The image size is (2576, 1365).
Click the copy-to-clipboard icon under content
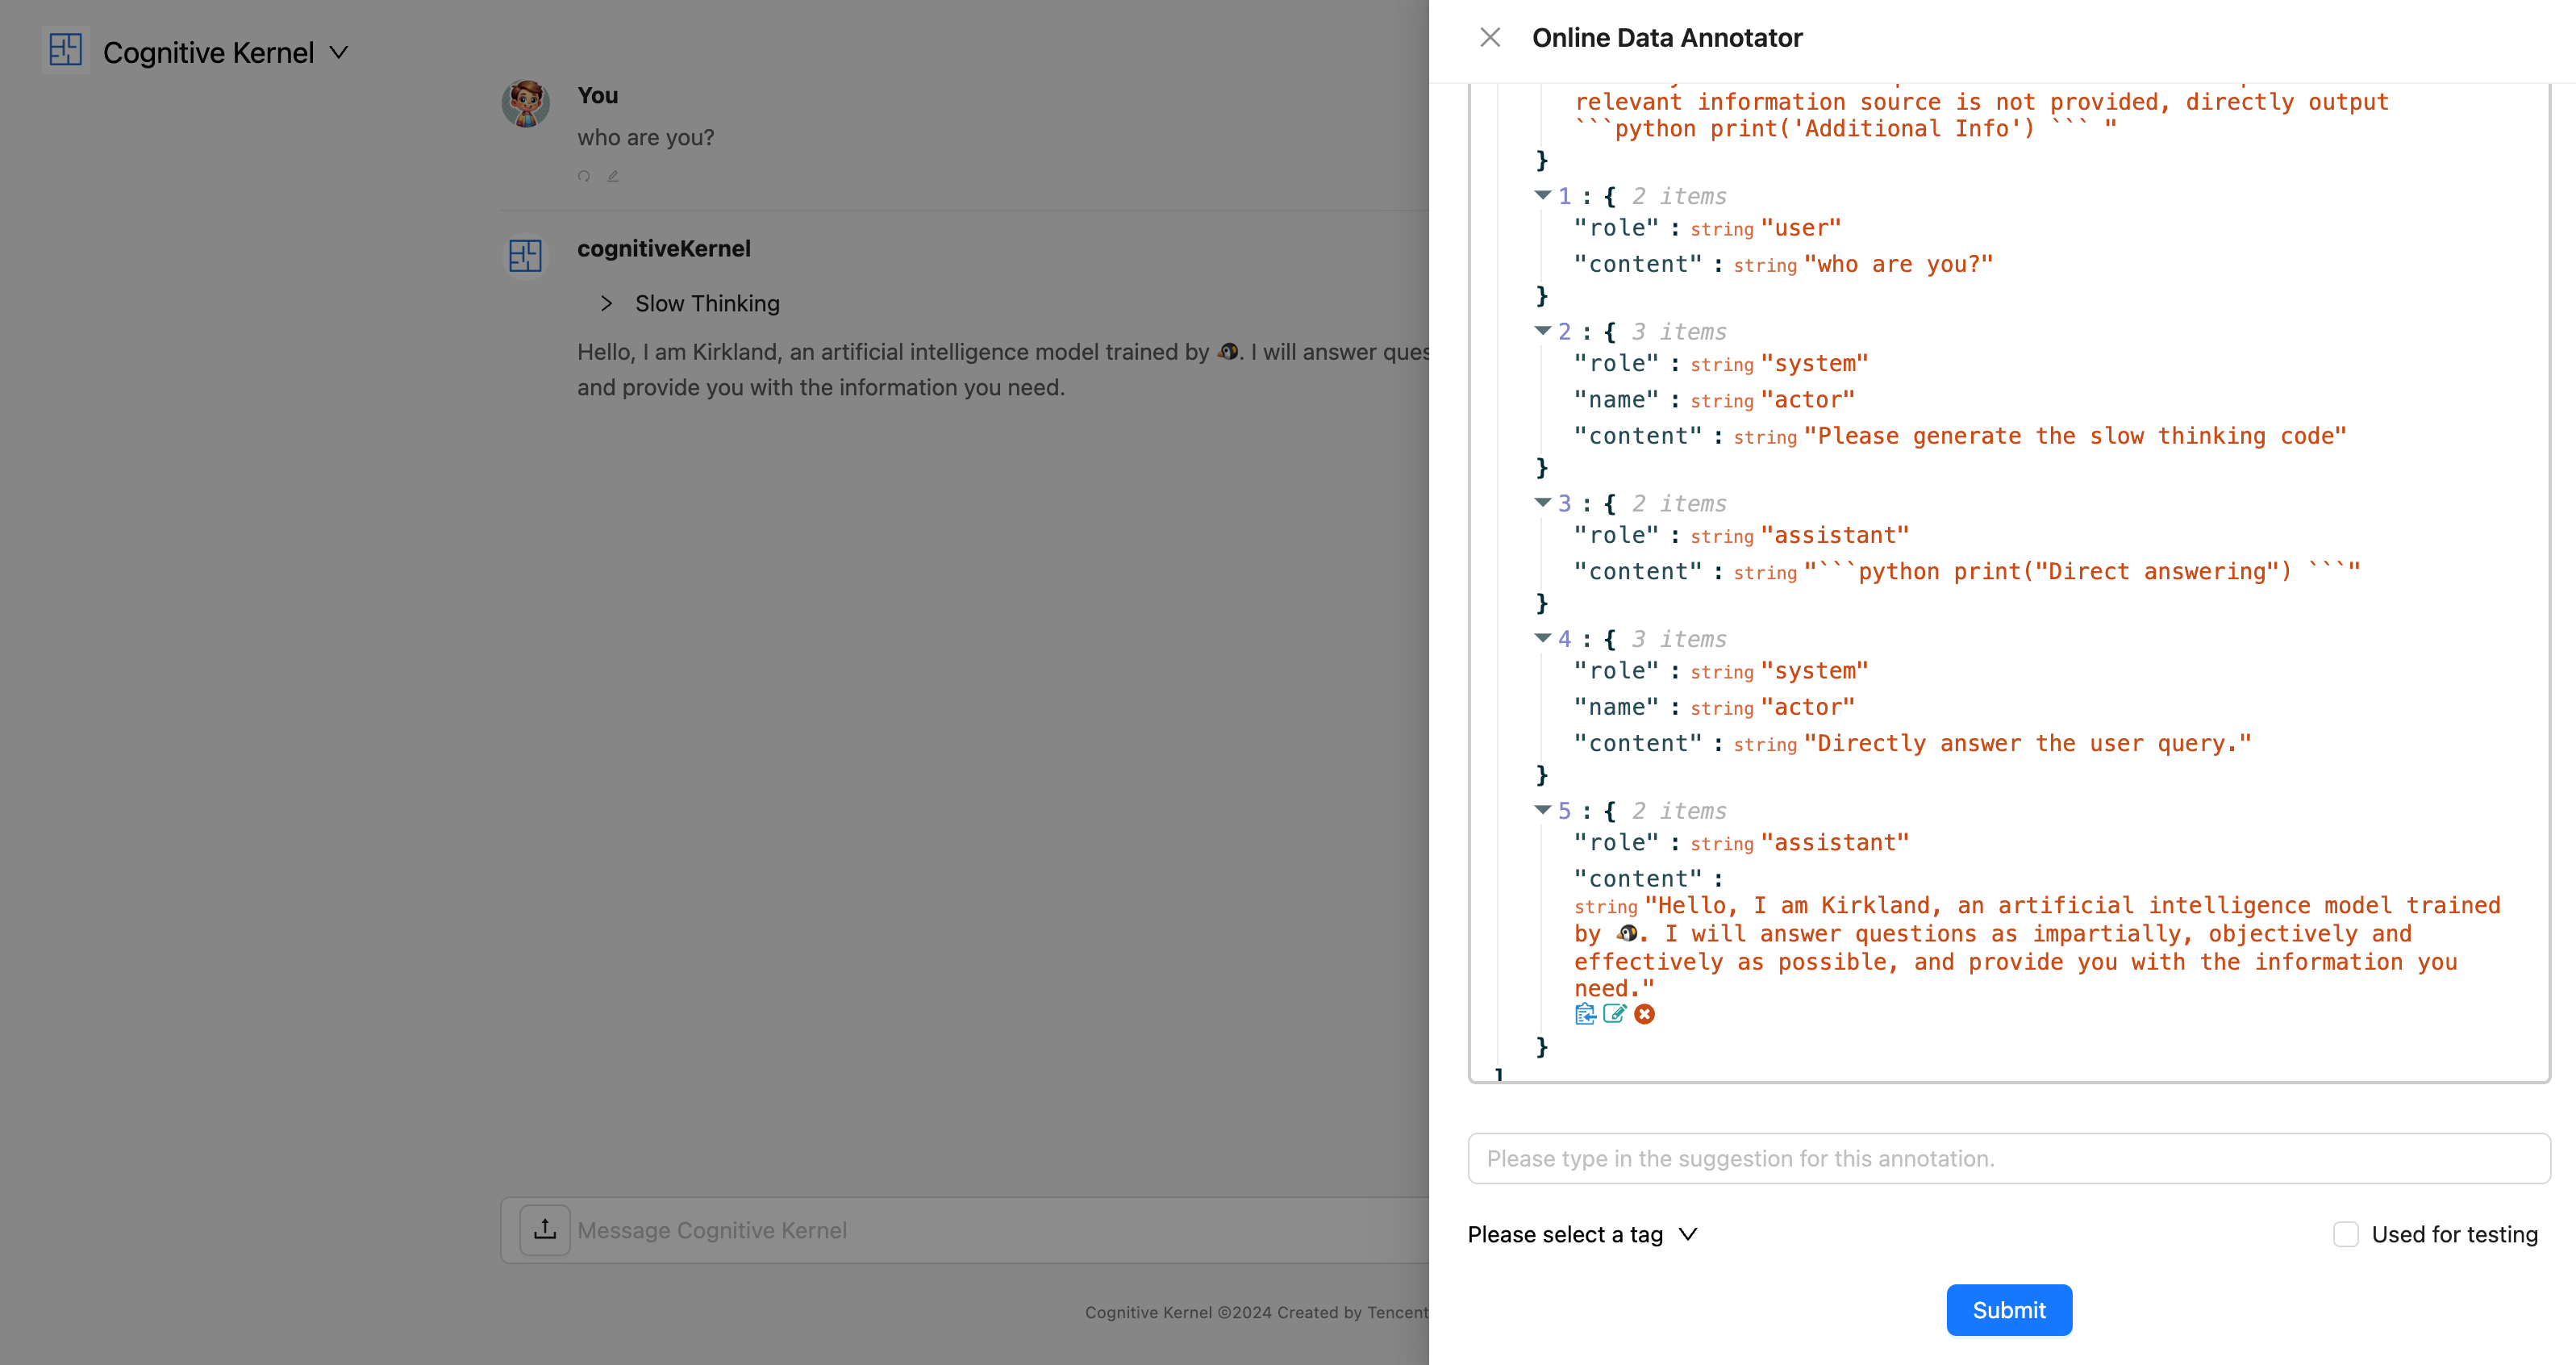1585,1014
